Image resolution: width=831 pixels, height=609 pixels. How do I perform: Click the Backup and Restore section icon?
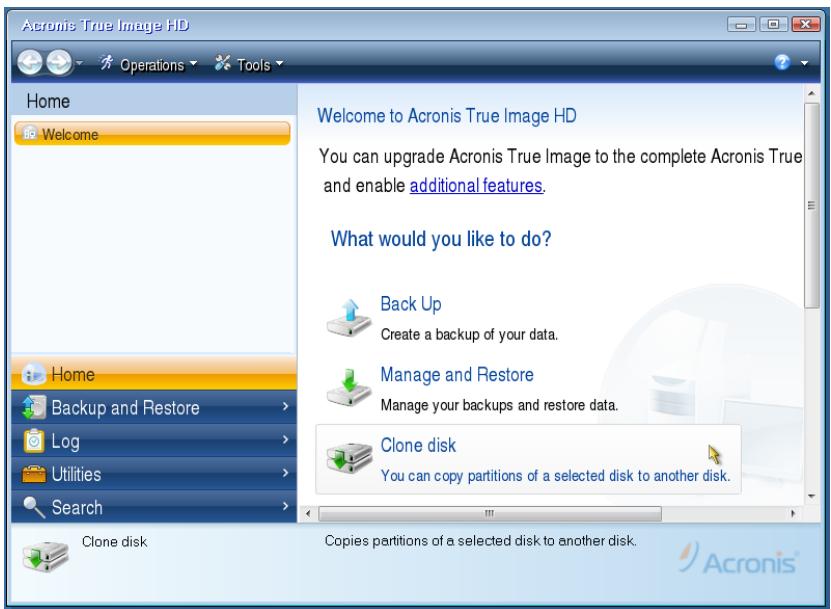(34, 407)
